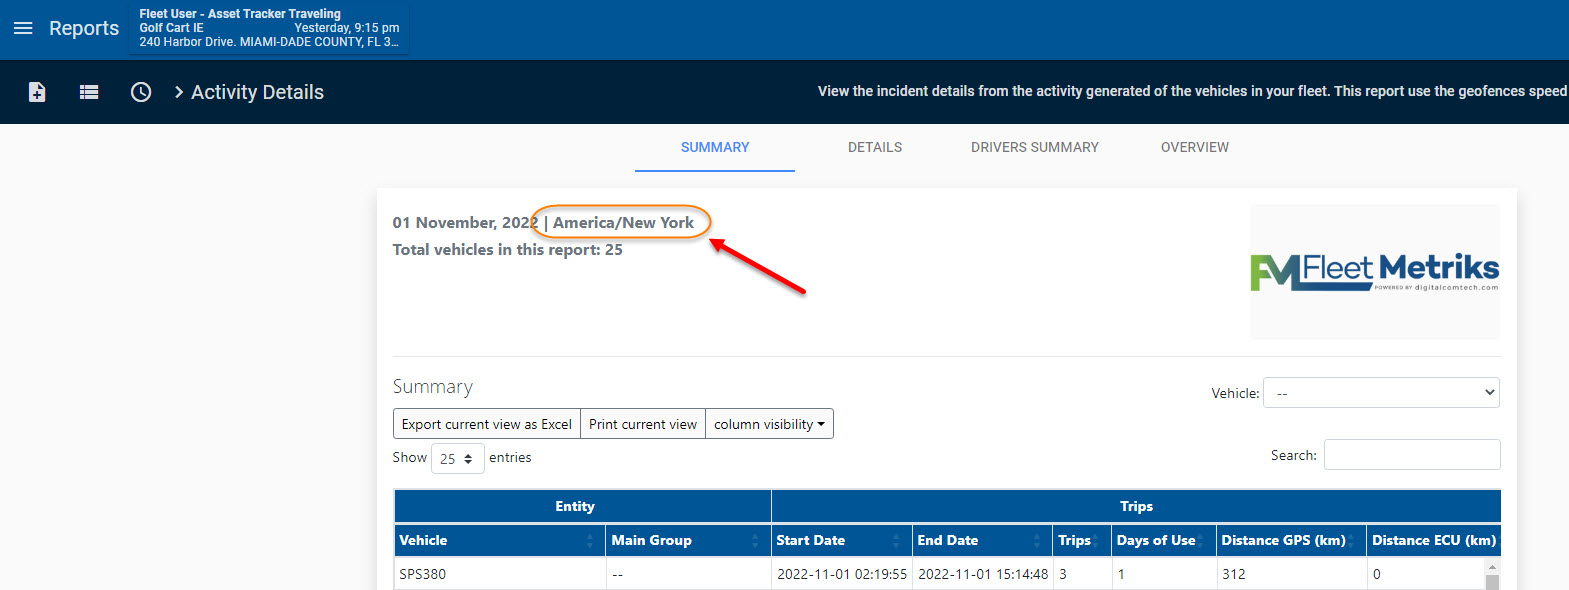Image resolution: width=1569 pixels, height=590 pixels.
Task: Sort table by Main Group column
Action: coord(686,541)
